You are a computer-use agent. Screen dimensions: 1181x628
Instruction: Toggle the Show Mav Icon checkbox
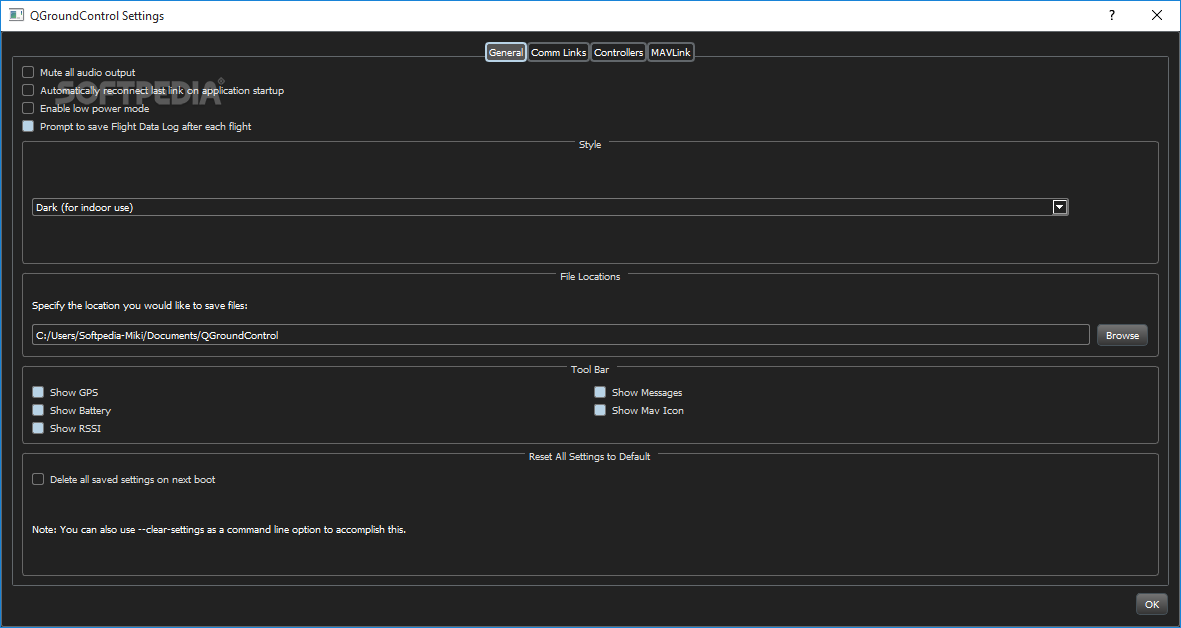click(x=600, y=410)
